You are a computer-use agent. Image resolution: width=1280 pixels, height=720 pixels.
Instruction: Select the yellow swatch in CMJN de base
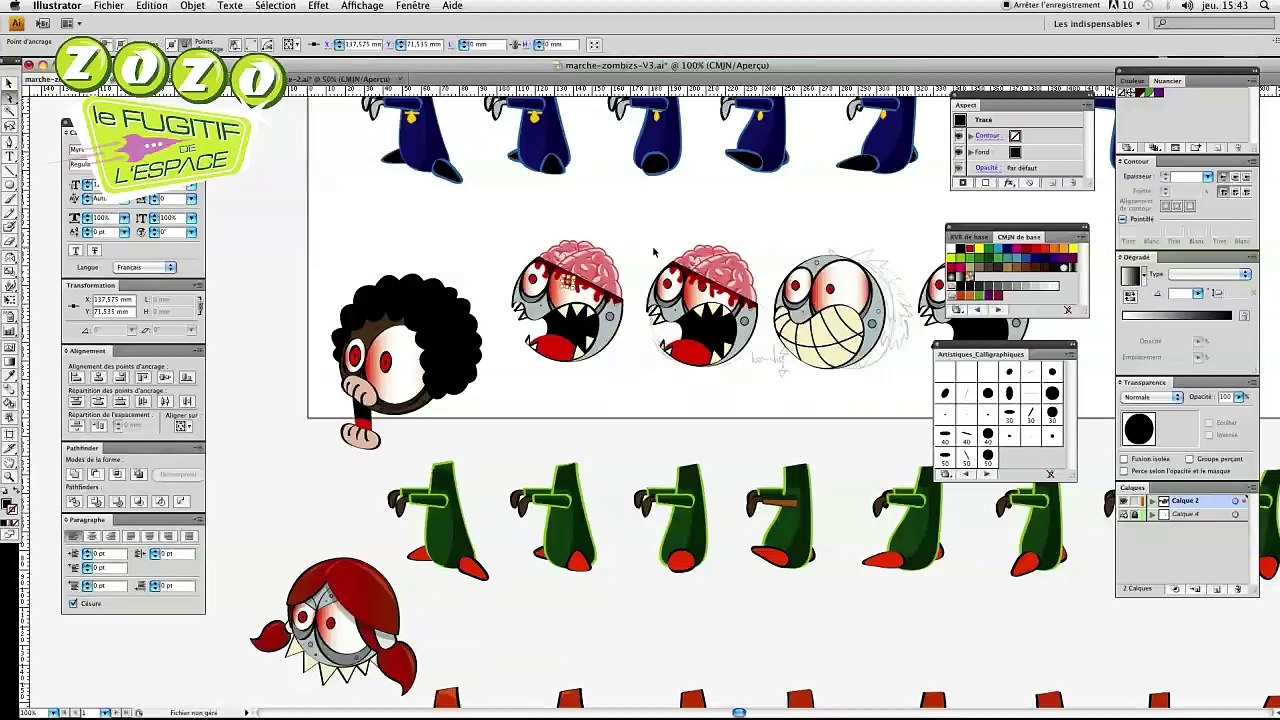(x=979, y=248)
